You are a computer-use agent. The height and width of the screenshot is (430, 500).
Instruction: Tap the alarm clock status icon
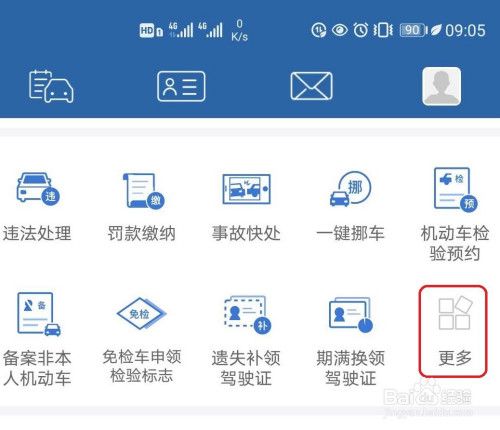(x=360, y=30)
